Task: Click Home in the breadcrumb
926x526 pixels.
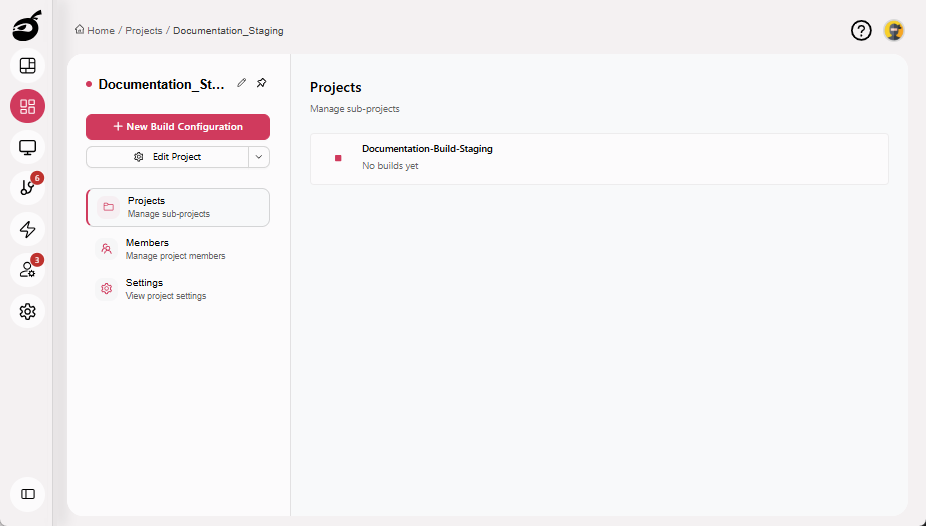Action: click(x=100, y=31)
